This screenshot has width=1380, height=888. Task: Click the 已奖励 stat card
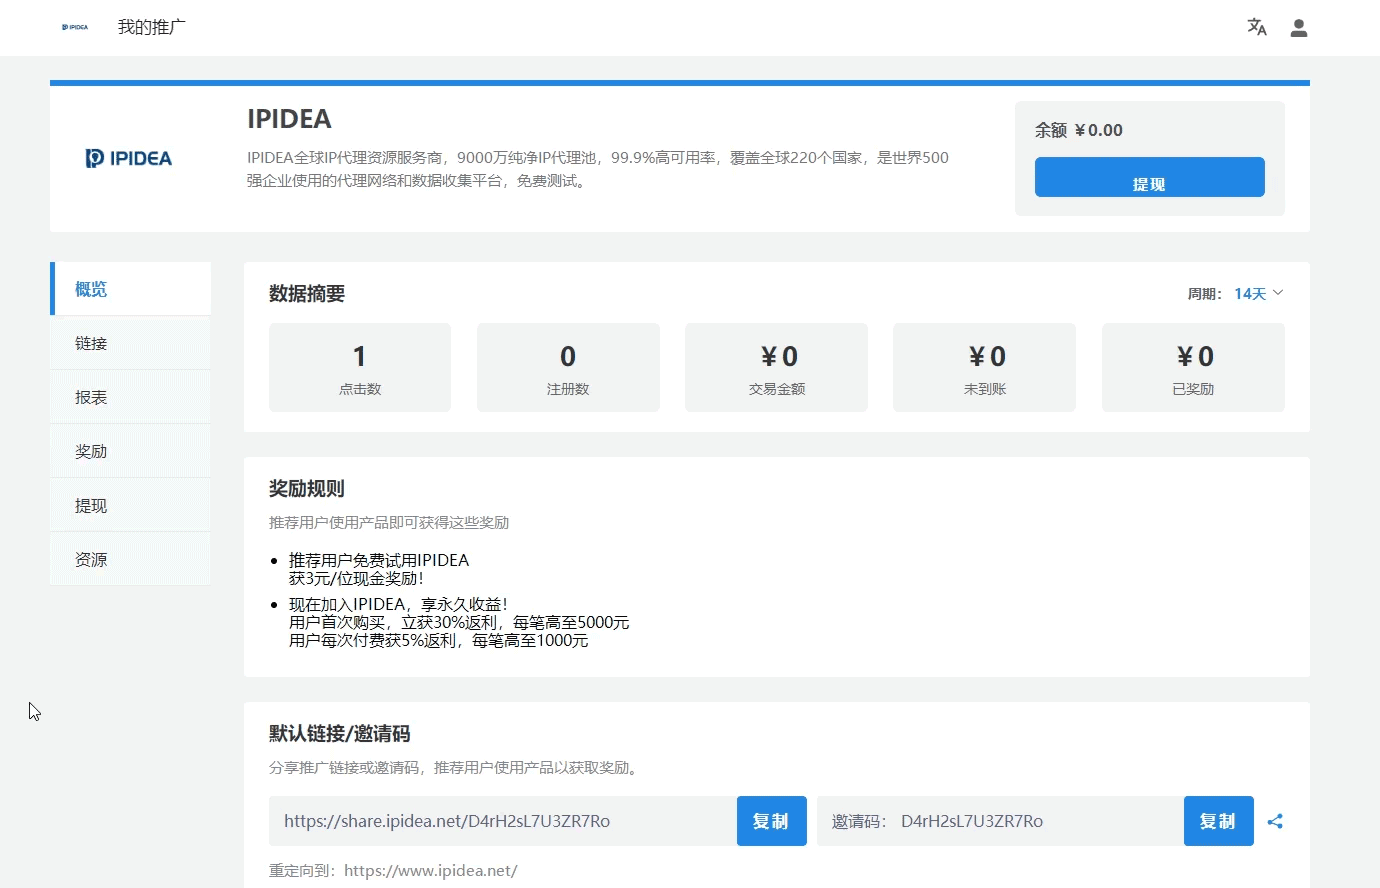[x=1193, y=367]
